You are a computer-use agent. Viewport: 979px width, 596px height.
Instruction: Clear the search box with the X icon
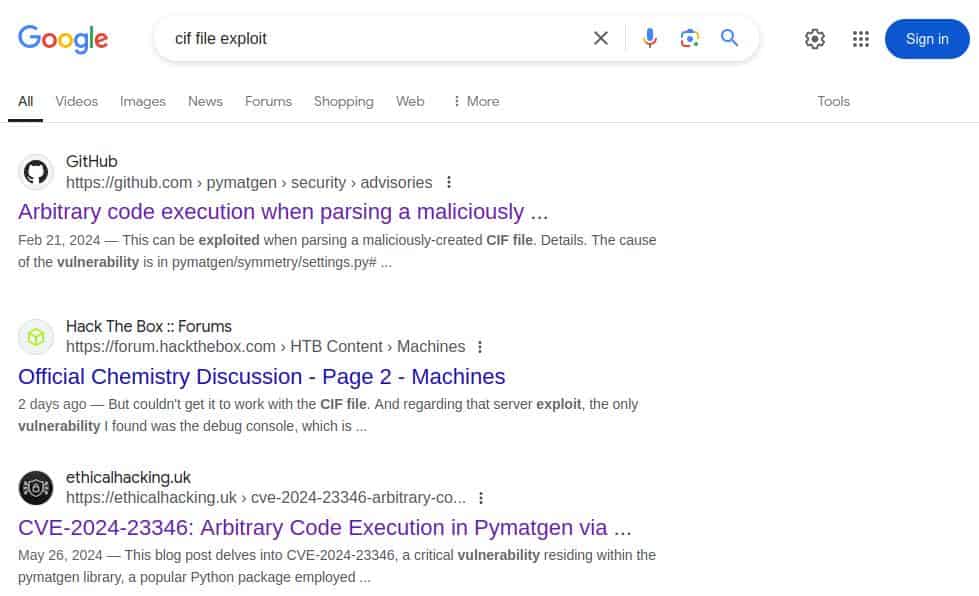(601, 39)
